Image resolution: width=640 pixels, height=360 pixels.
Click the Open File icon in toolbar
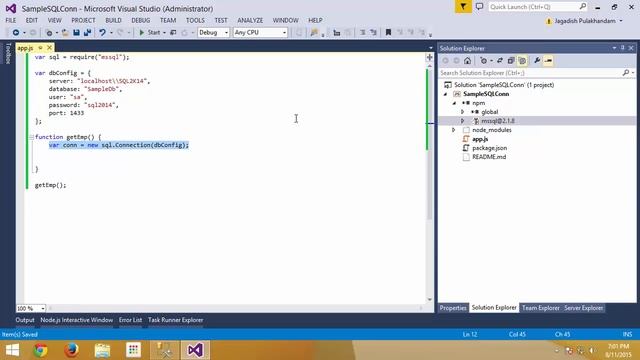pos(65,32)
